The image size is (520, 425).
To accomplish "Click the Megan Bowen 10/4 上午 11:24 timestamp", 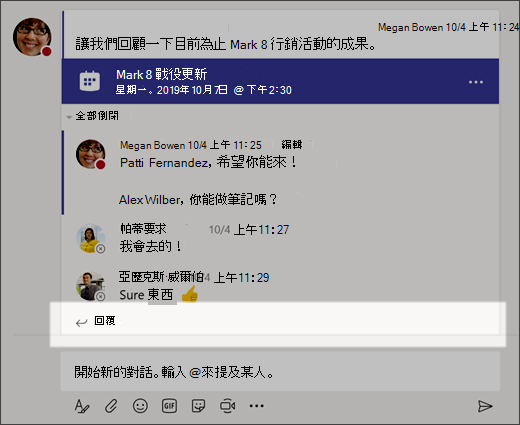I will (x=448, y=27).
